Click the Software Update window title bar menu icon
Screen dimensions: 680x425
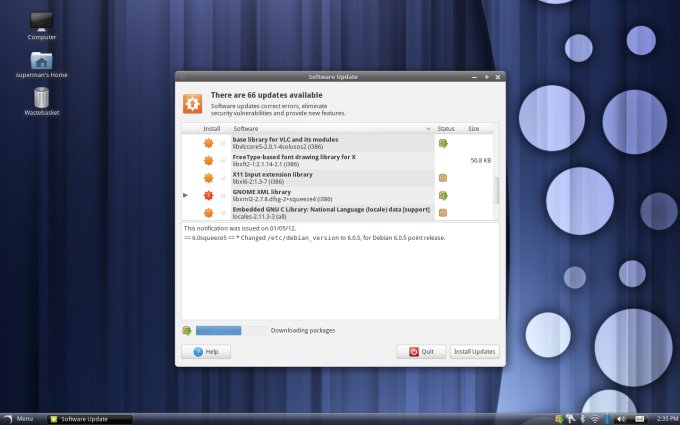(183, 77)
